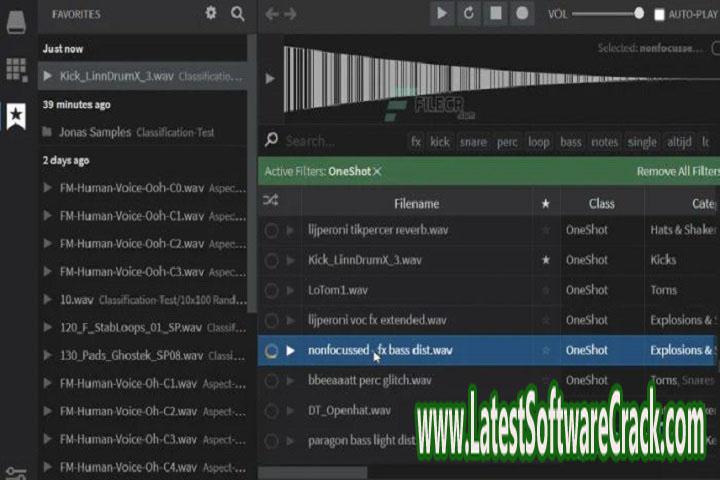Screen dimensions: 720x480
Task: Select the kick tag filter
Action: 440,142
